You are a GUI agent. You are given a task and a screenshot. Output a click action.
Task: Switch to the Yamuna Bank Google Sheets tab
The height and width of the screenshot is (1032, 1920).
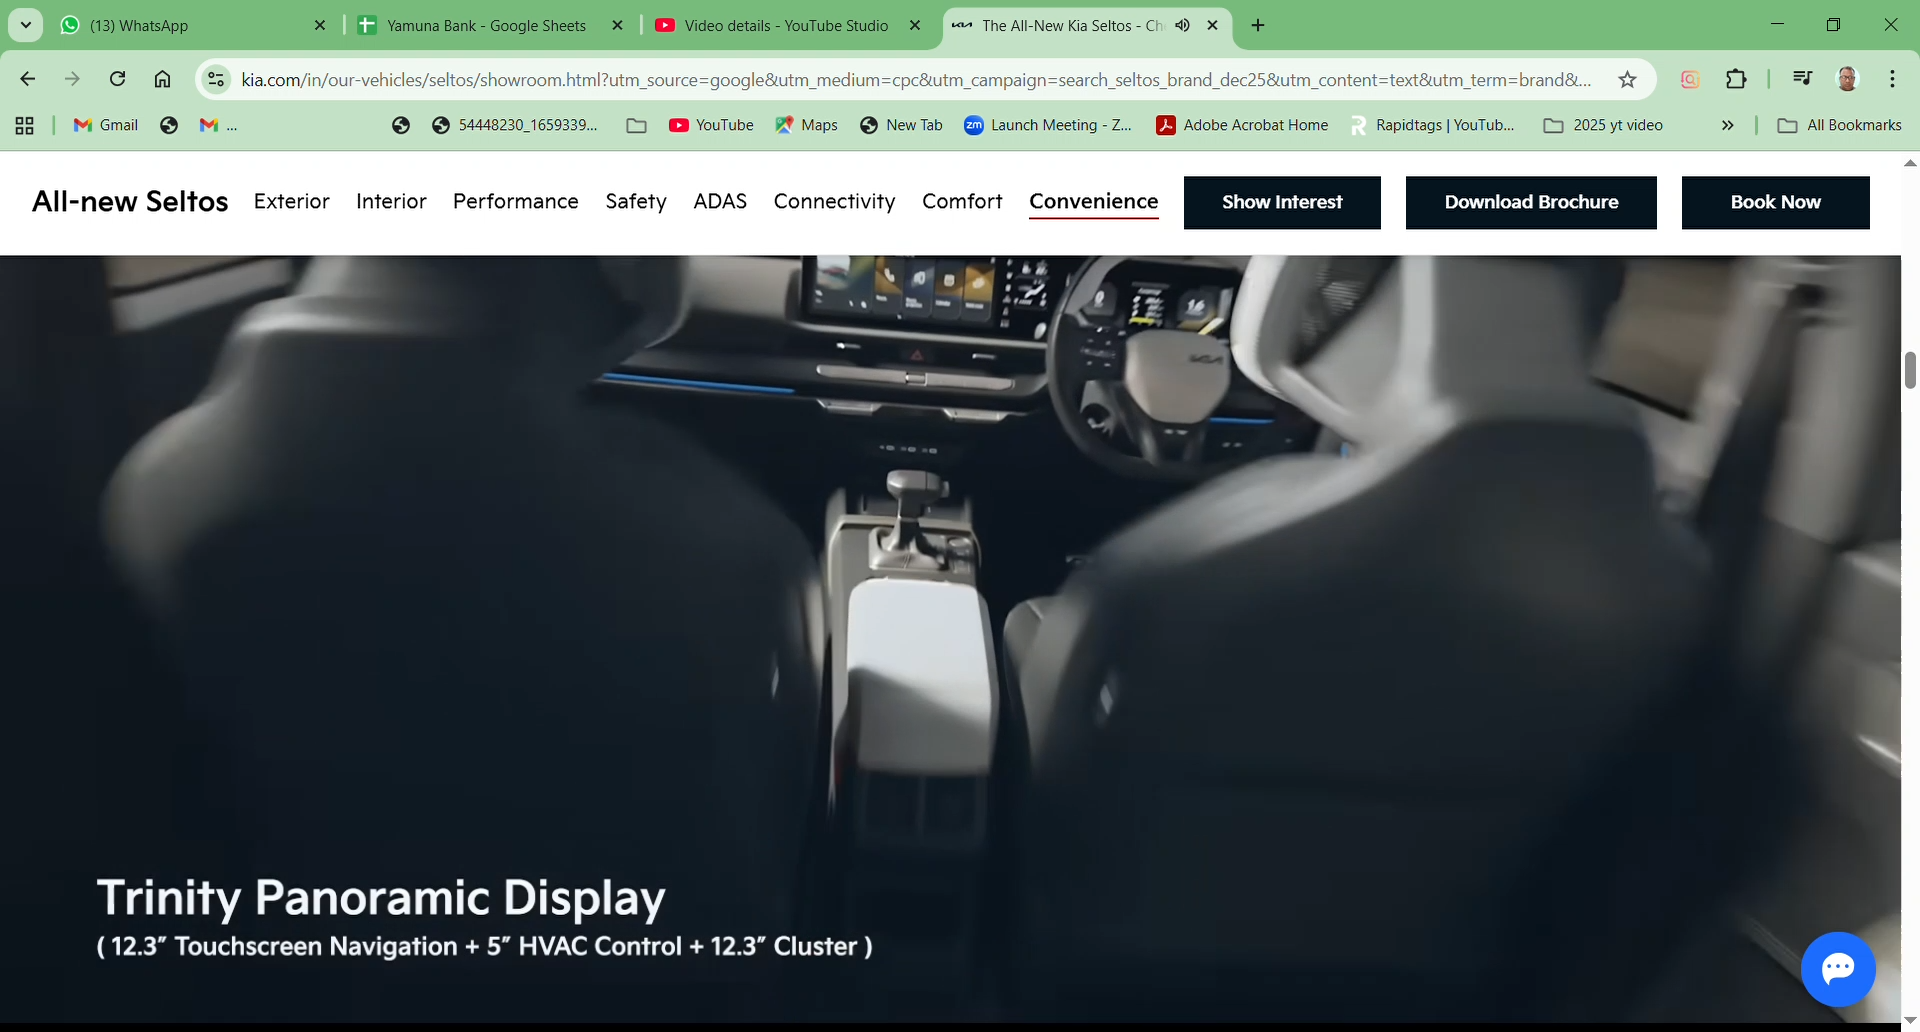[486, 25]
